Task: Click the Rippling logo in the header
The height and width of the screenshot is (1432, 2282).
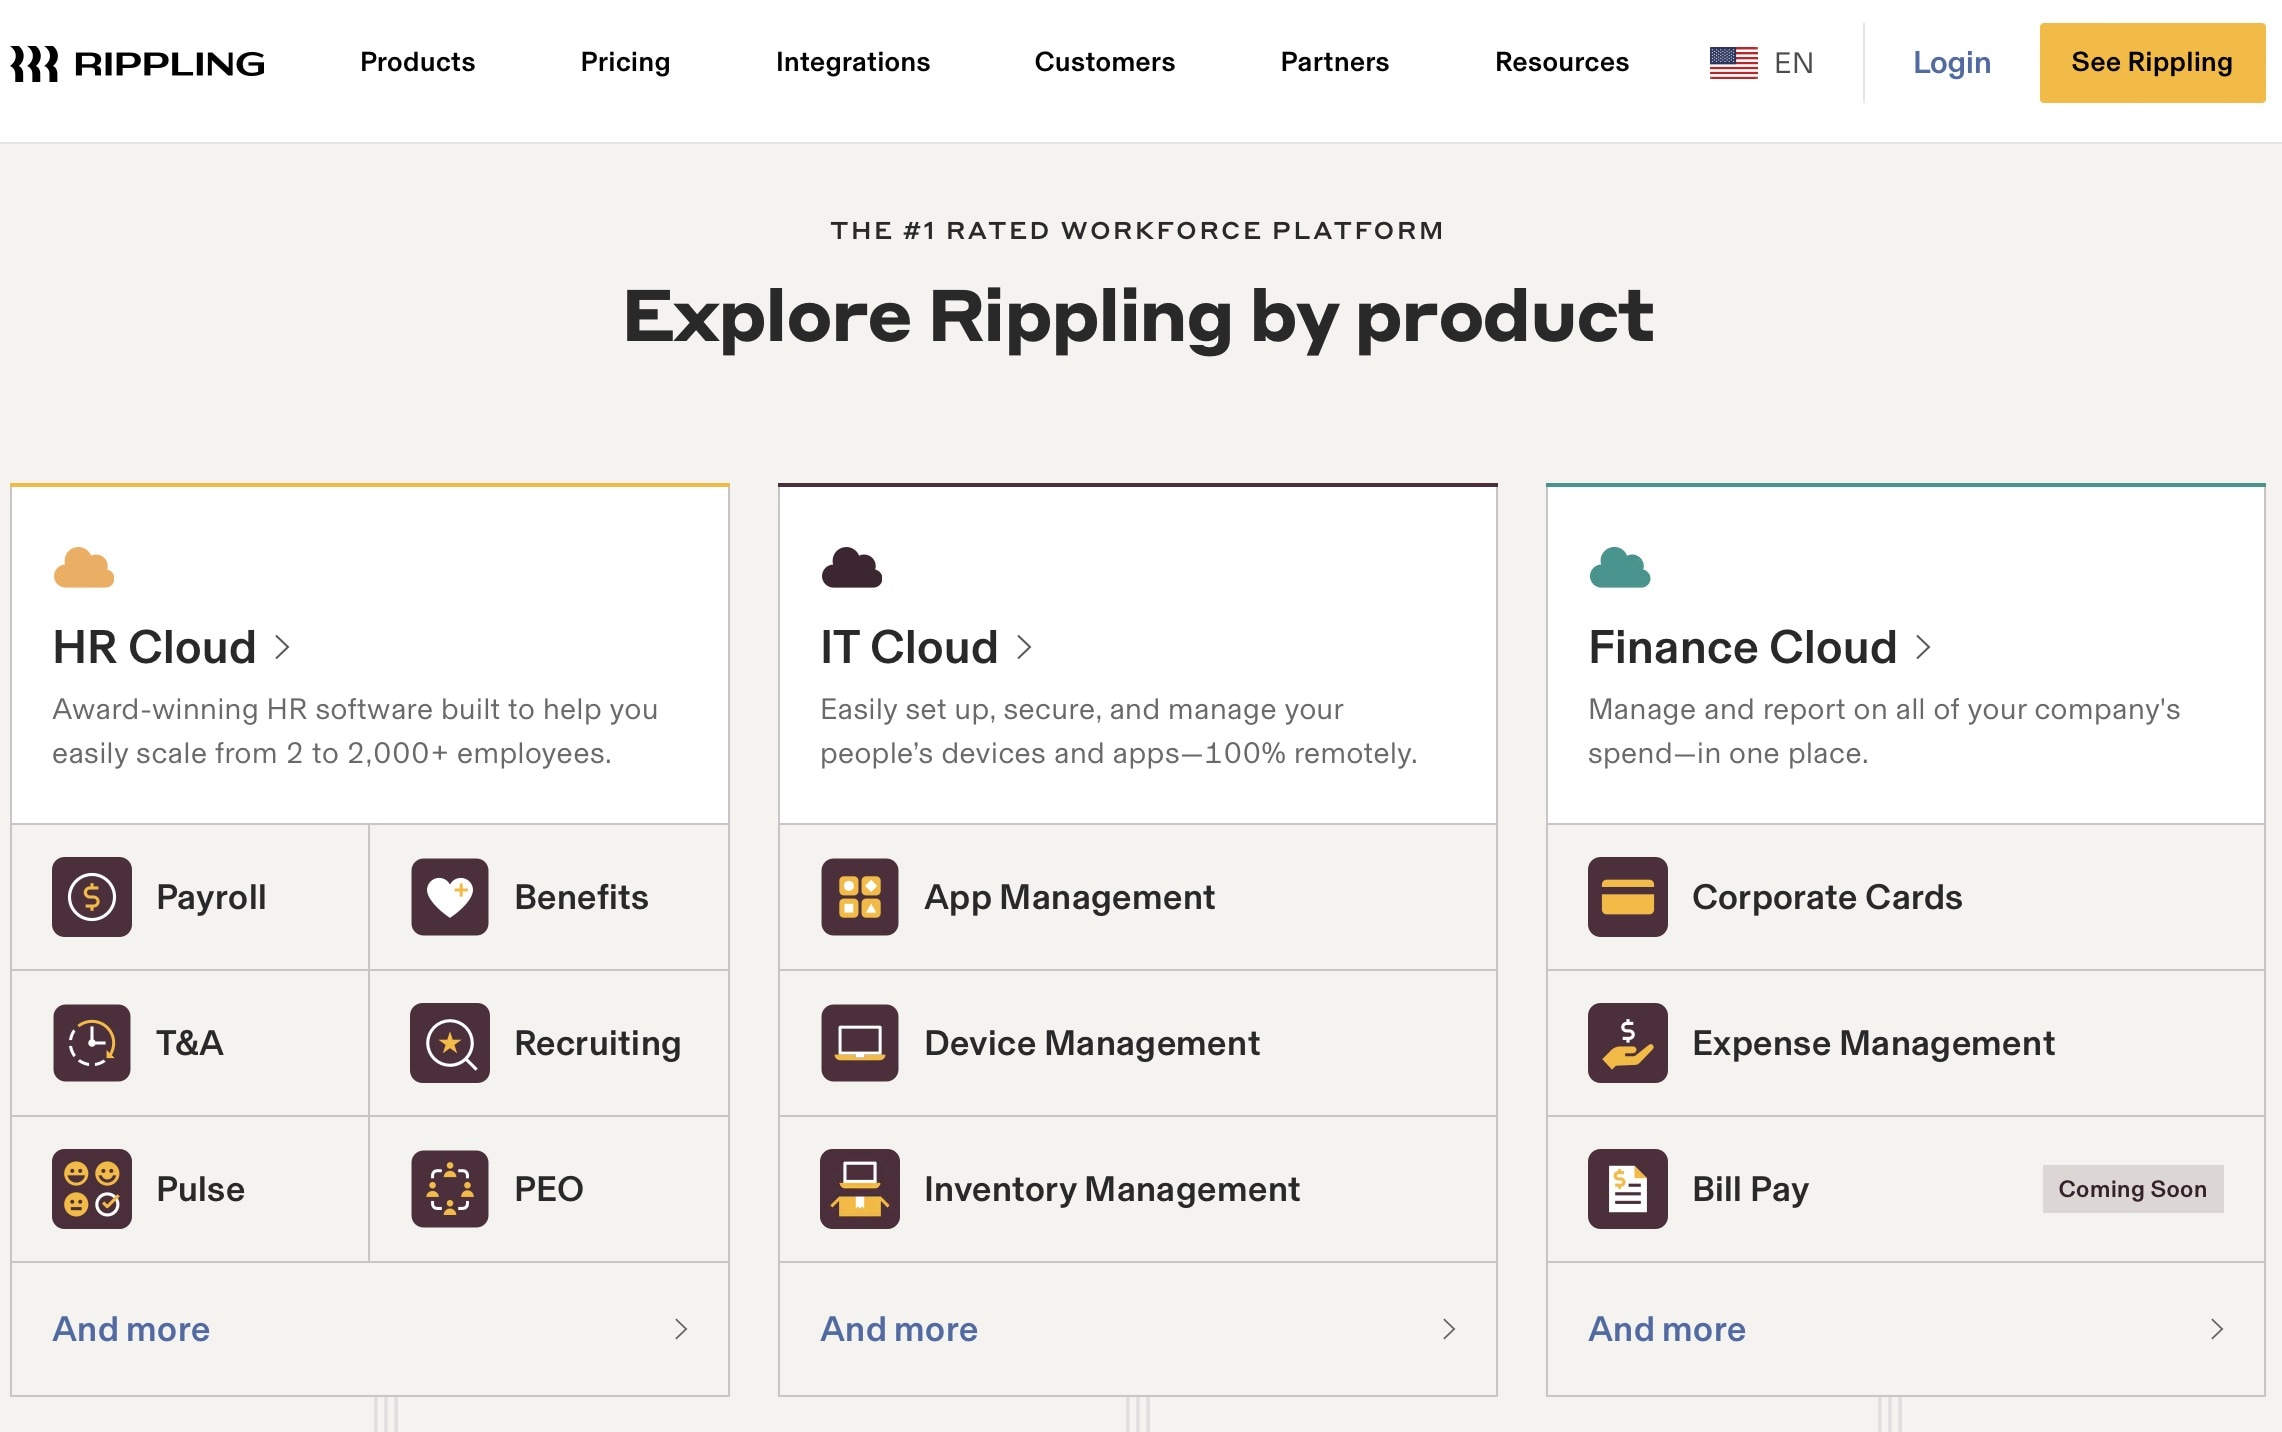Action: point(137,62)
